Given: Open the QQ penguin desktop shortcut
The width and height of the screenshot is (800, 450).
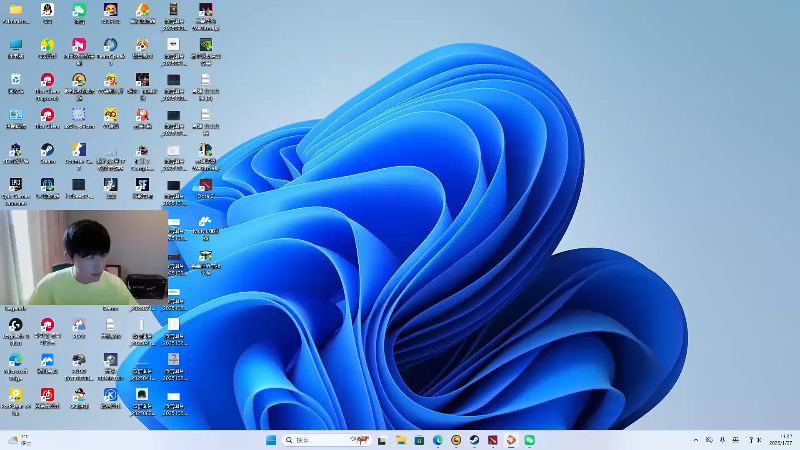Looking at the screenshot, I should (x=47, y=11).
